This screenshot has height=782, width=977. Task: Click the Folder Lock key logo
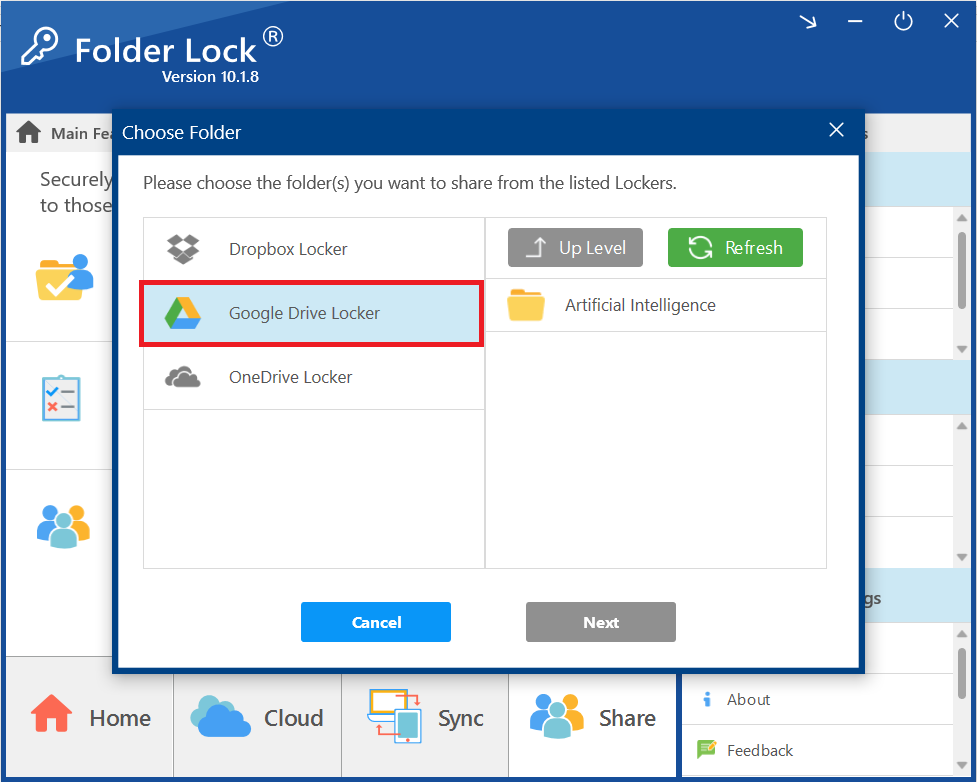click(x=39, y=46)
